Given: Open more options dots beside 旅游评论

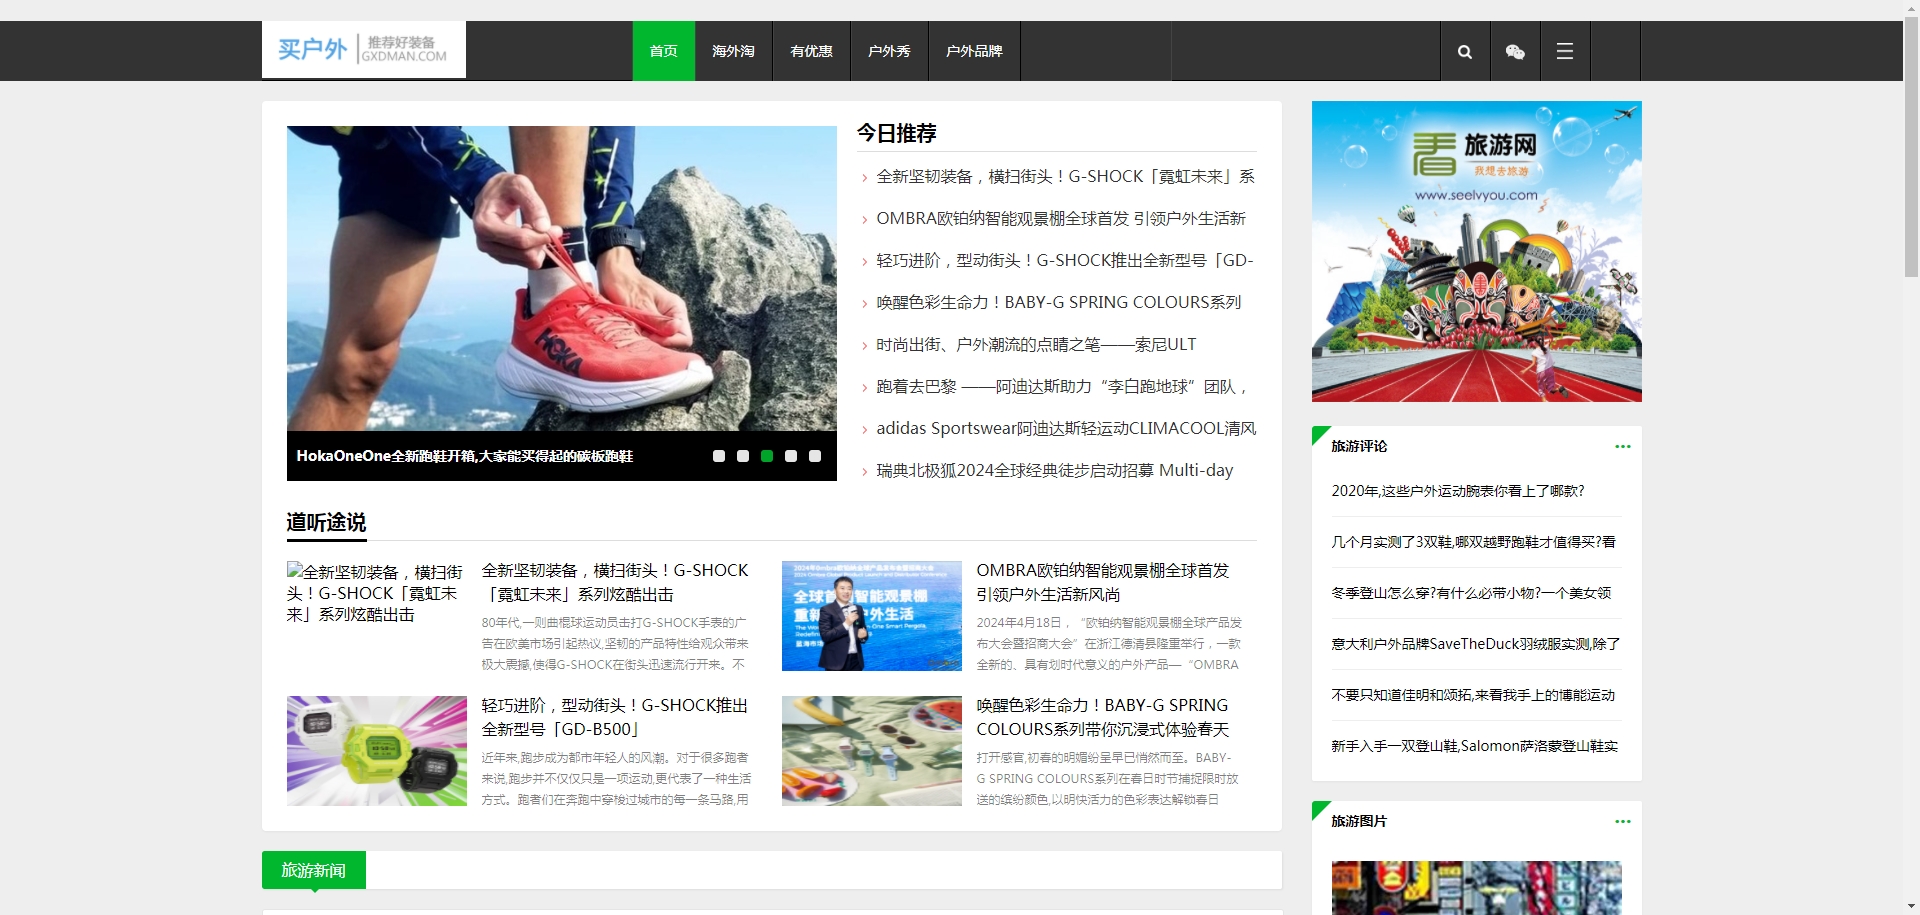Looking at the screenshot, I should click(x=1622, y=446).
